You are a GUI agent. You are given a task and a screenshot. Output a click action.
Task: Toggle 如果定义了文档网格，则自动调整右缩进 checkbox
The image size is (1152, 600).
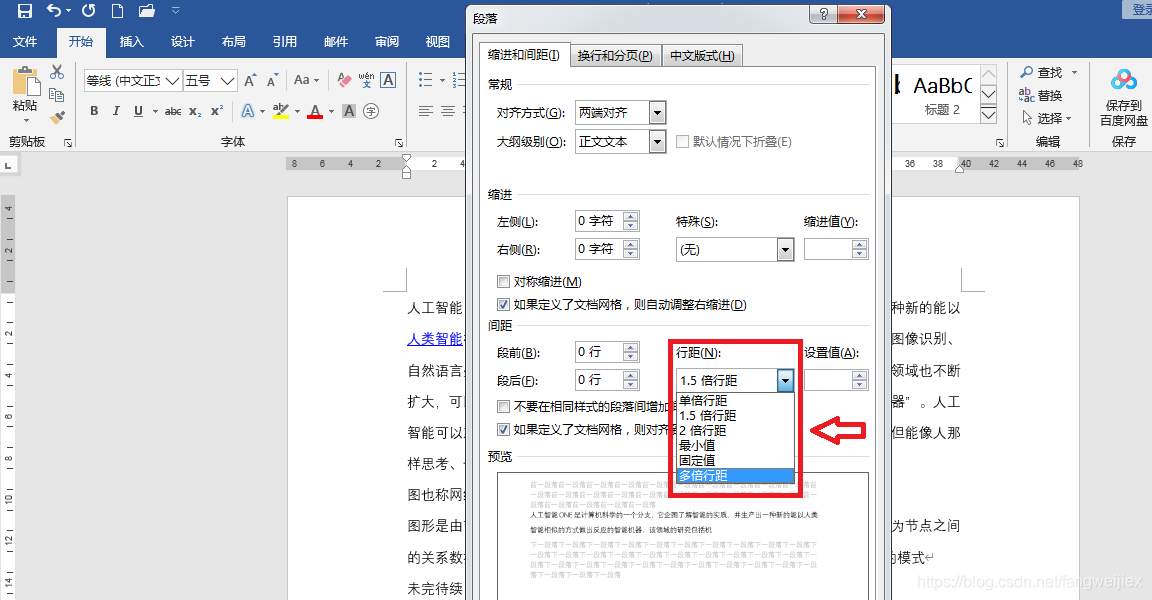[x=503, y=304]
